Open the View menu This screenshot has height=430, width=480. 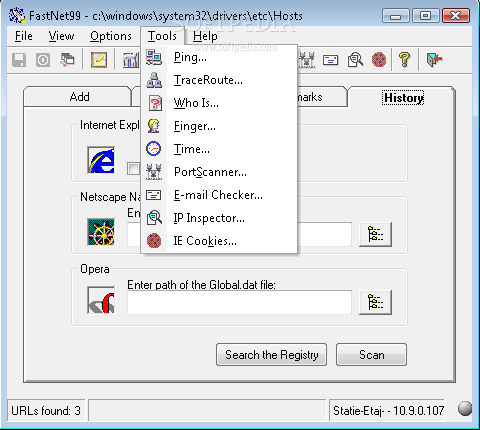61,36
